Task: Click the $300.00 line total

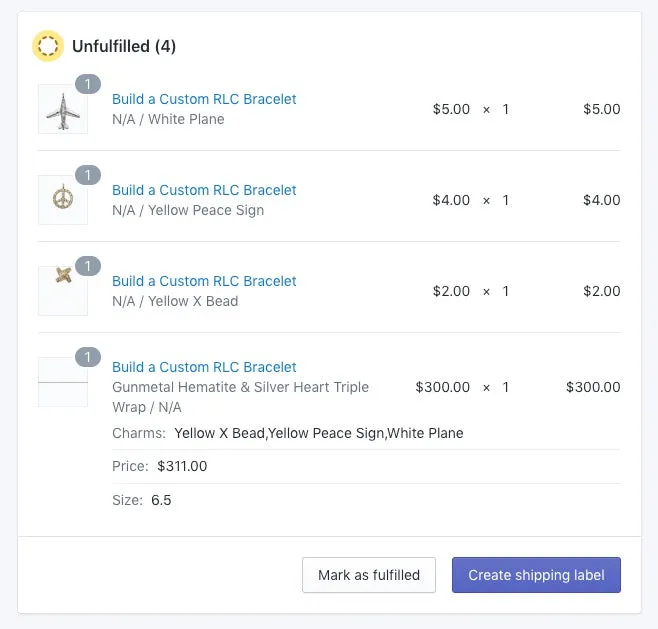Action: [x=593, y=387]
